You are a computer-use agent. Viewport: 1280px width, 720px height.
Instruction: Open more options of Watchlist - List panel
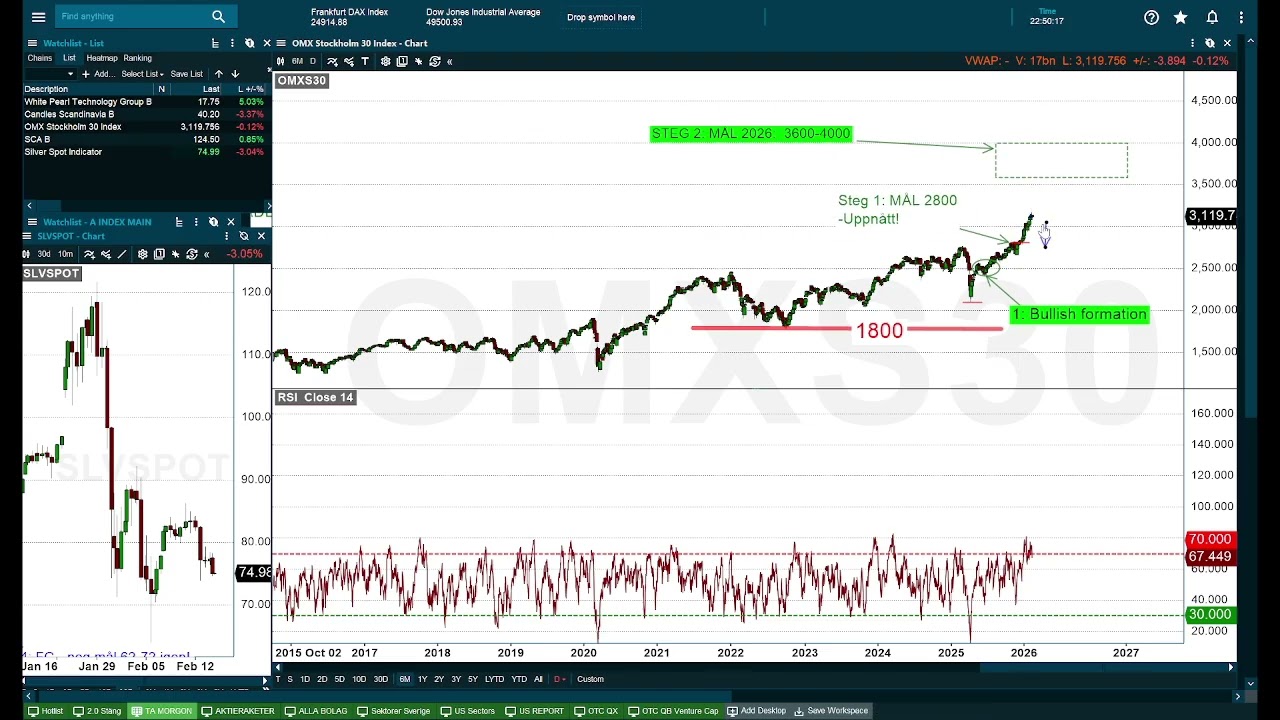tap(233, 43)
